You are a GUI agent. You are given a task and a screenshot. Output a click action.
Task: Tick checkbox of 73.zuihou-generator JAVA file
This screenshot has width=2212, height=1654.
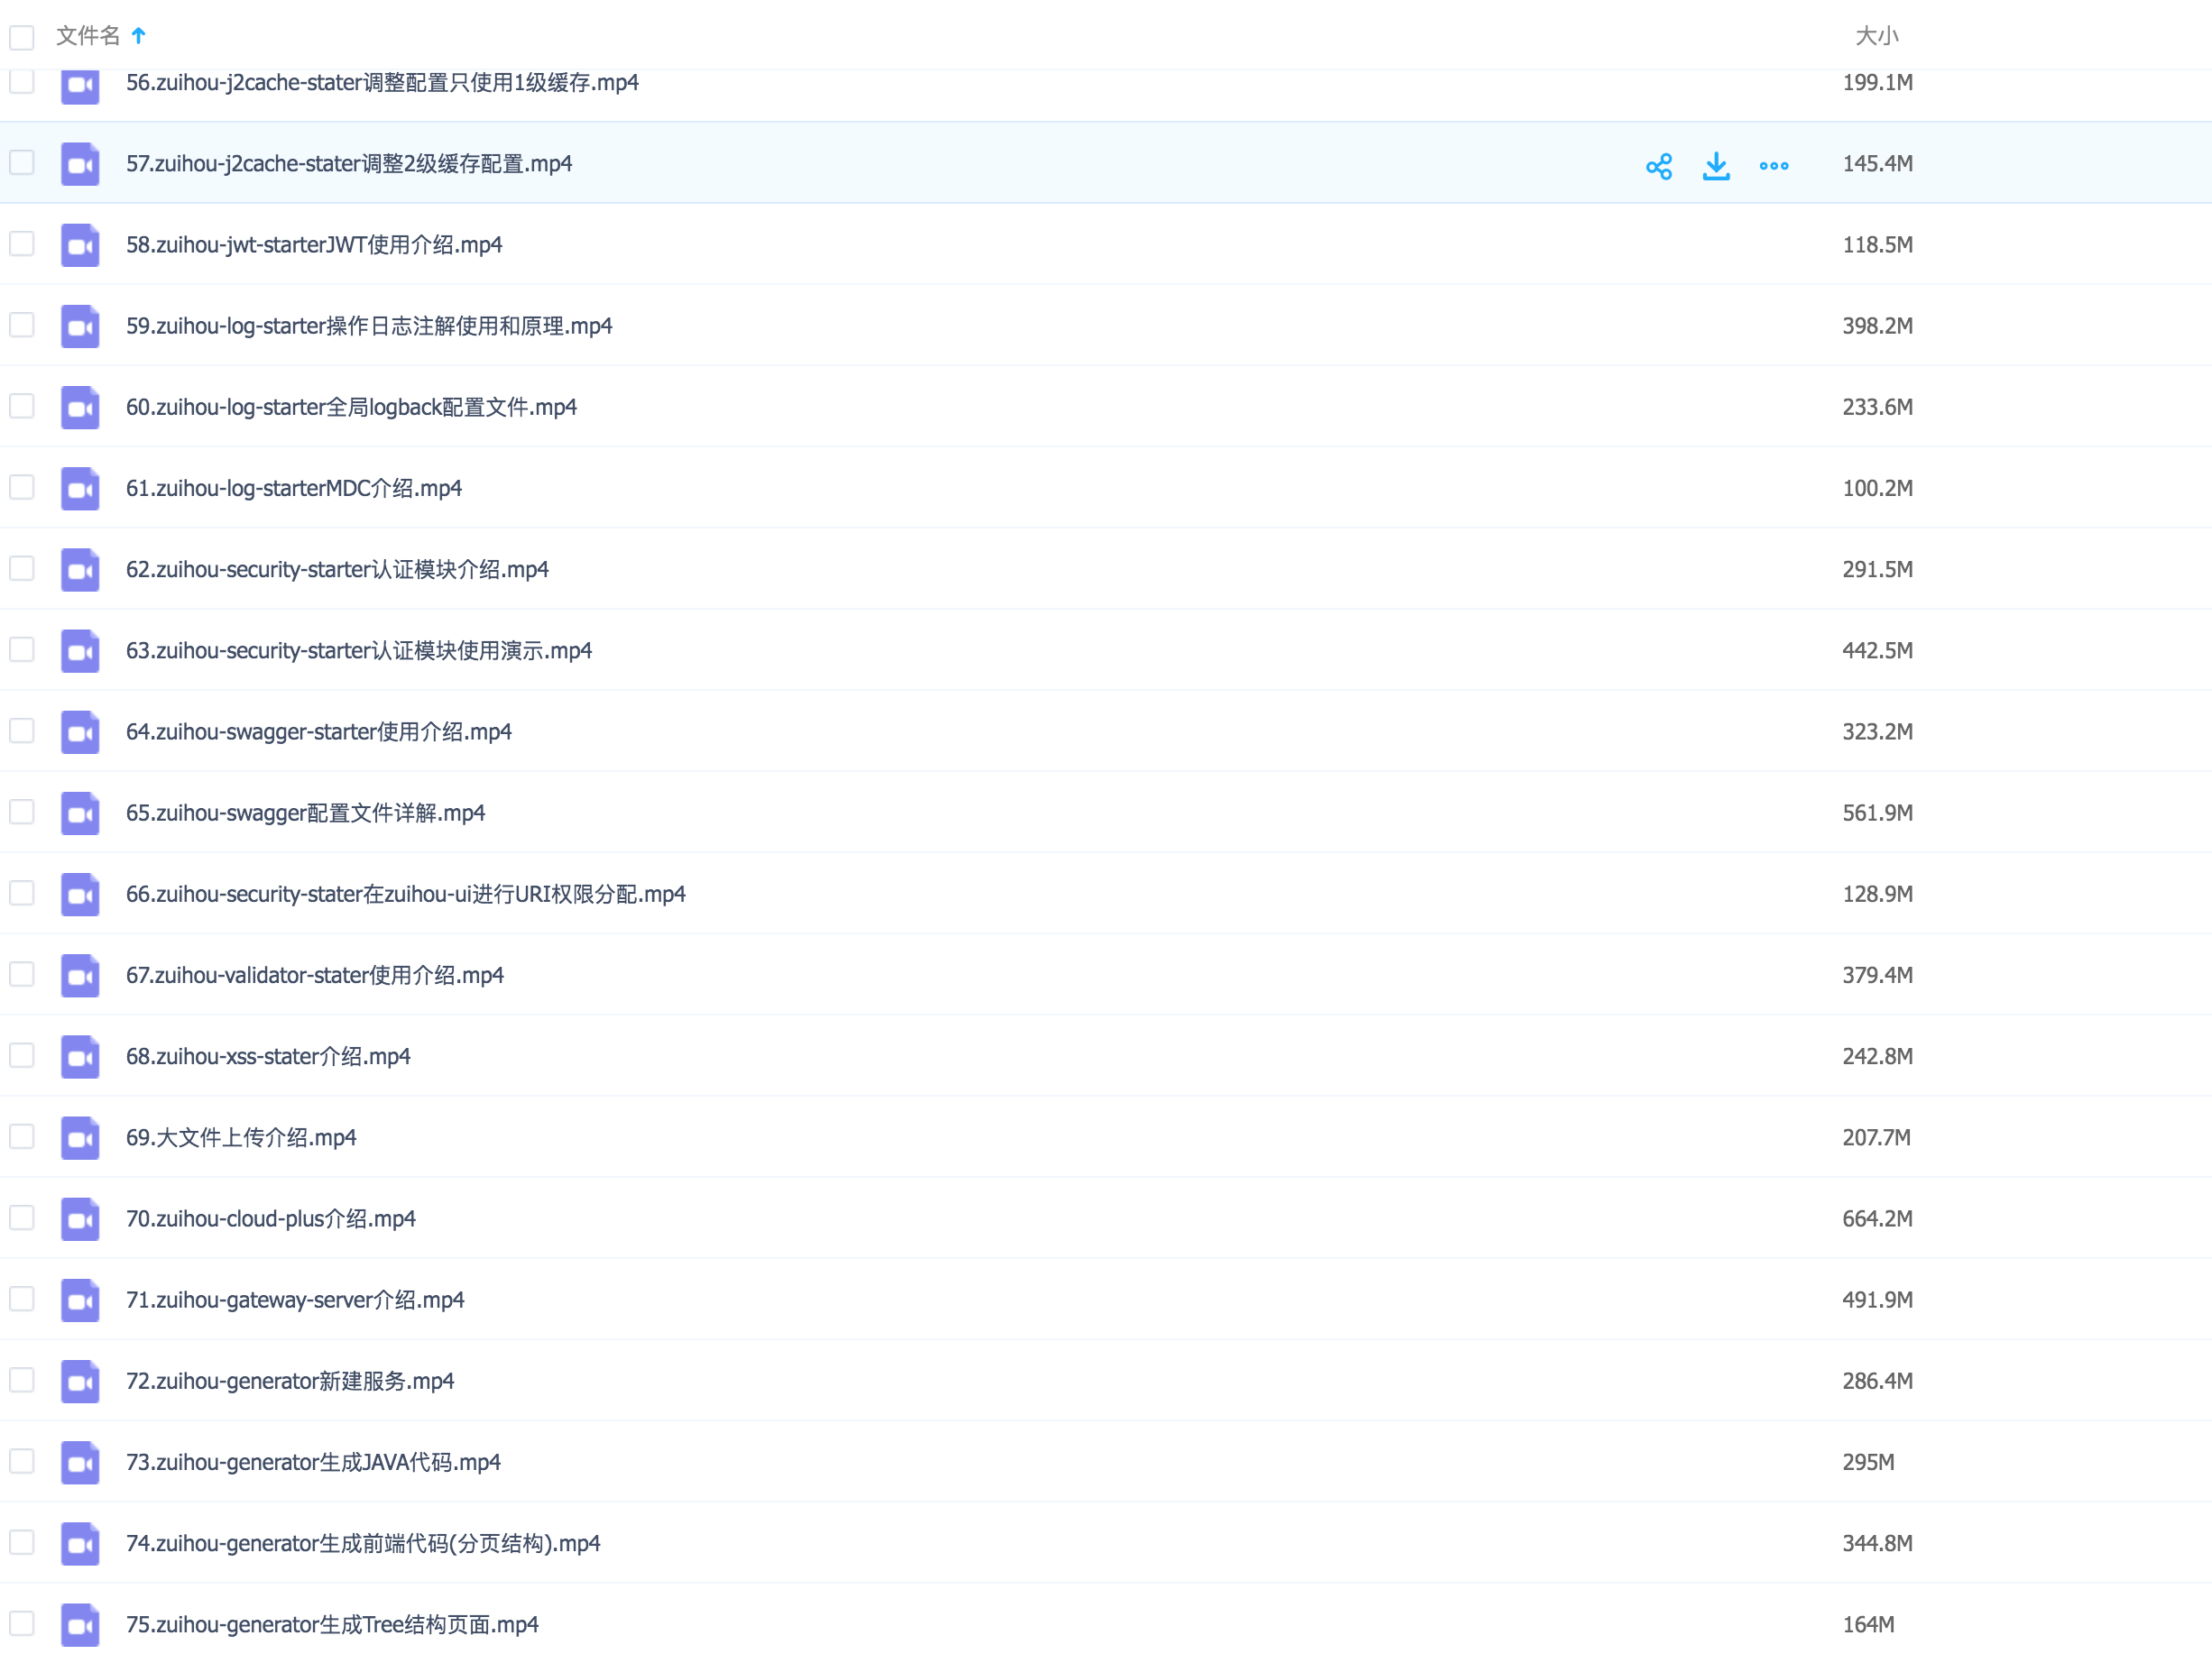coord(22,1462)
